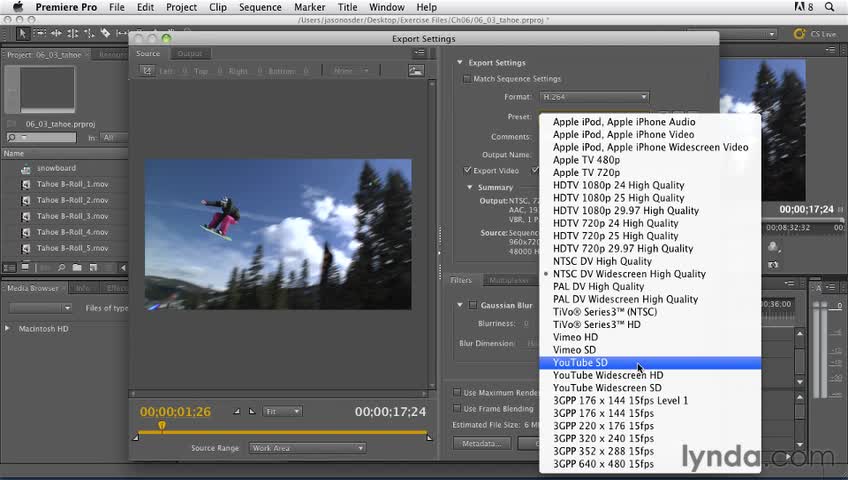Enable the Gaussian Blur filter checkbox

click(x=473, y=305)
